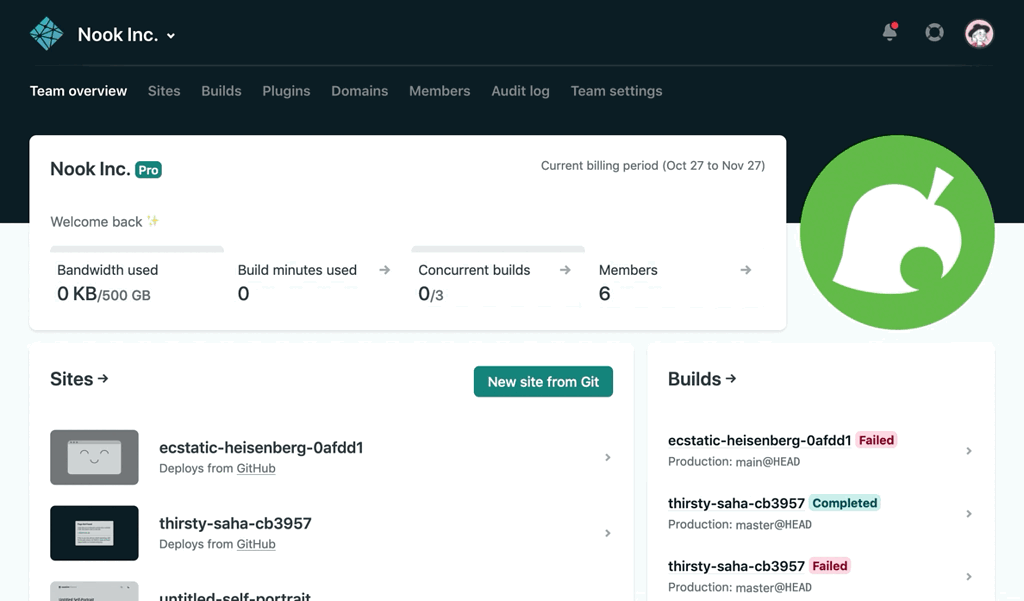Open the Audit log tab
The height and width of the screenshot is (601, 1024).
pyautogui.click(x=520, y=91)
